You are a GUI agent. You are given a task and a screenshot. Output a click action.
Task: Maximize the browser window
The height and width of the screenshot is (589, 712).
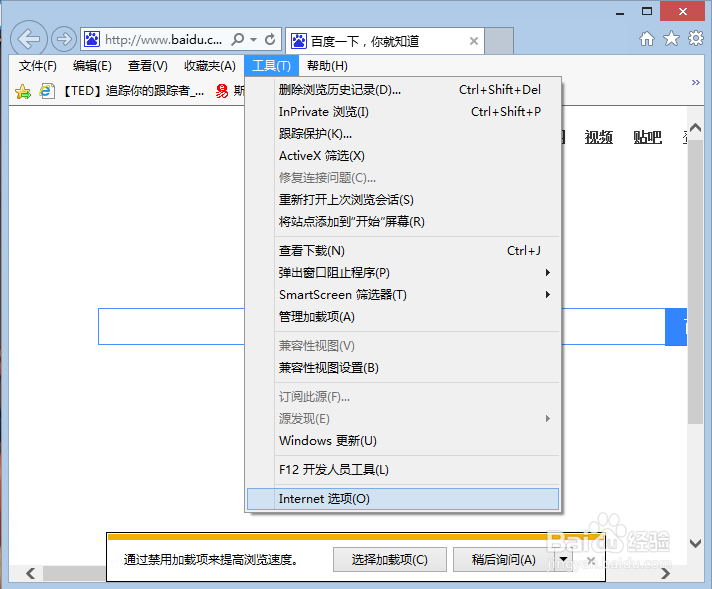click(x=647, y=11)
